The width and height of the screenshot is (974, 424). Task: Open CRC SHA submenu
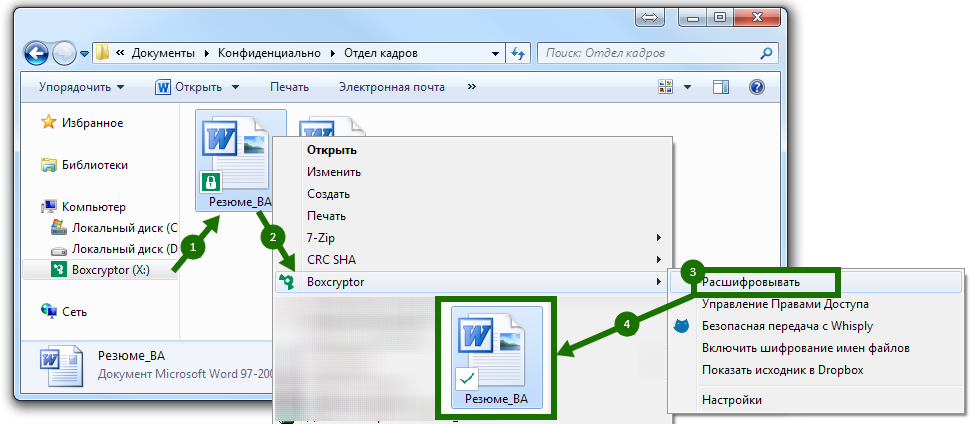point(473,259)
